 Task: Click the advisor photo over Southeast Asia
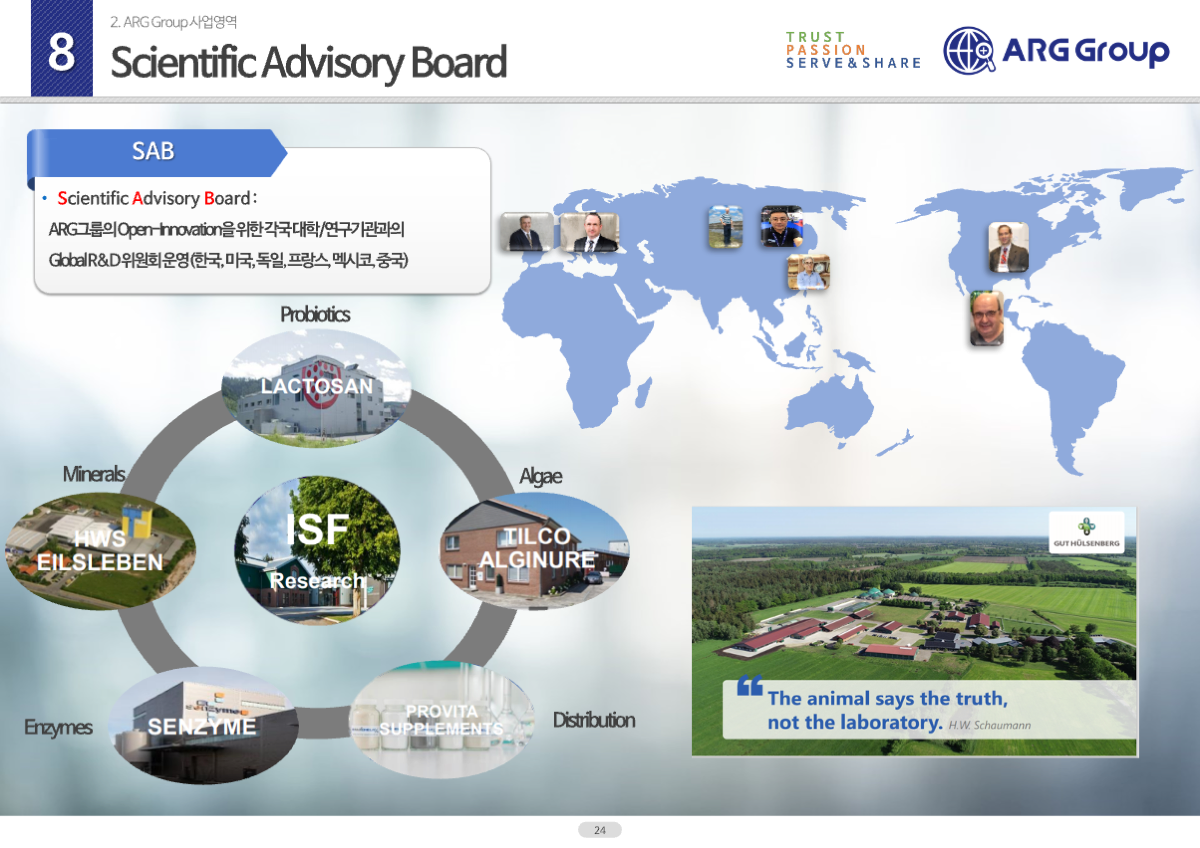click(x=807, y=272)
